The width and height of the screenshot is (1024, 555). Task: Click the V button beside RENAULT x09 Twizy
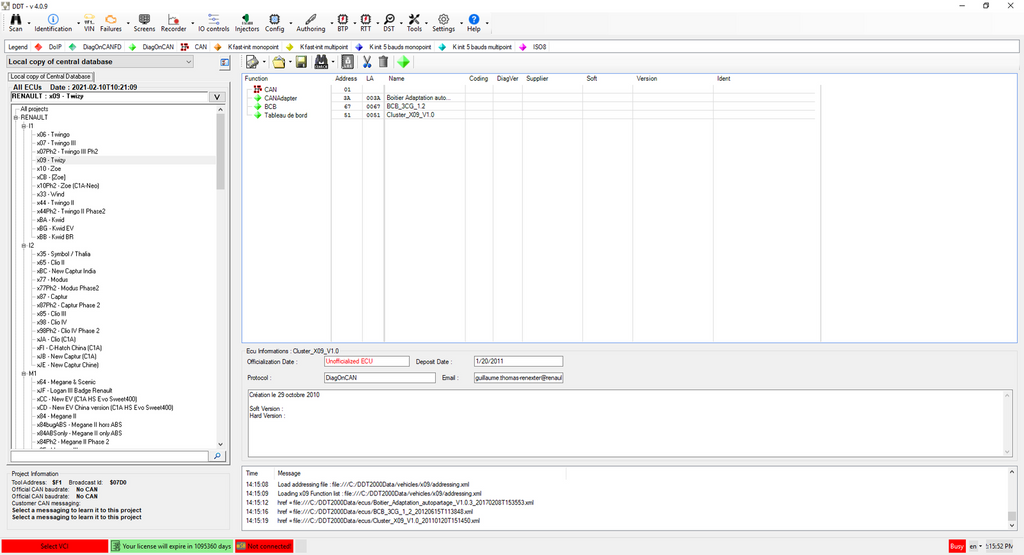tap(217, 97)
